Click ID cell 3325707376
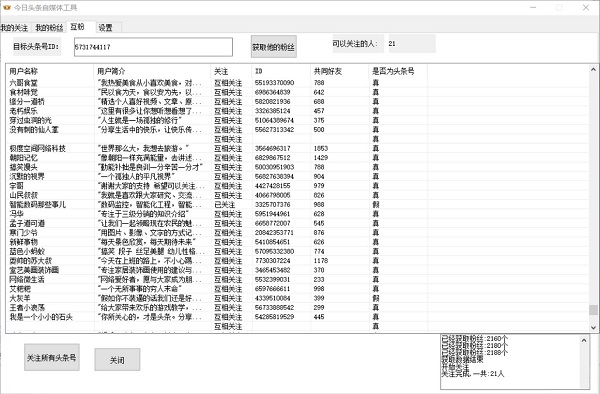The image size is (600, 394). coord(272,205)
